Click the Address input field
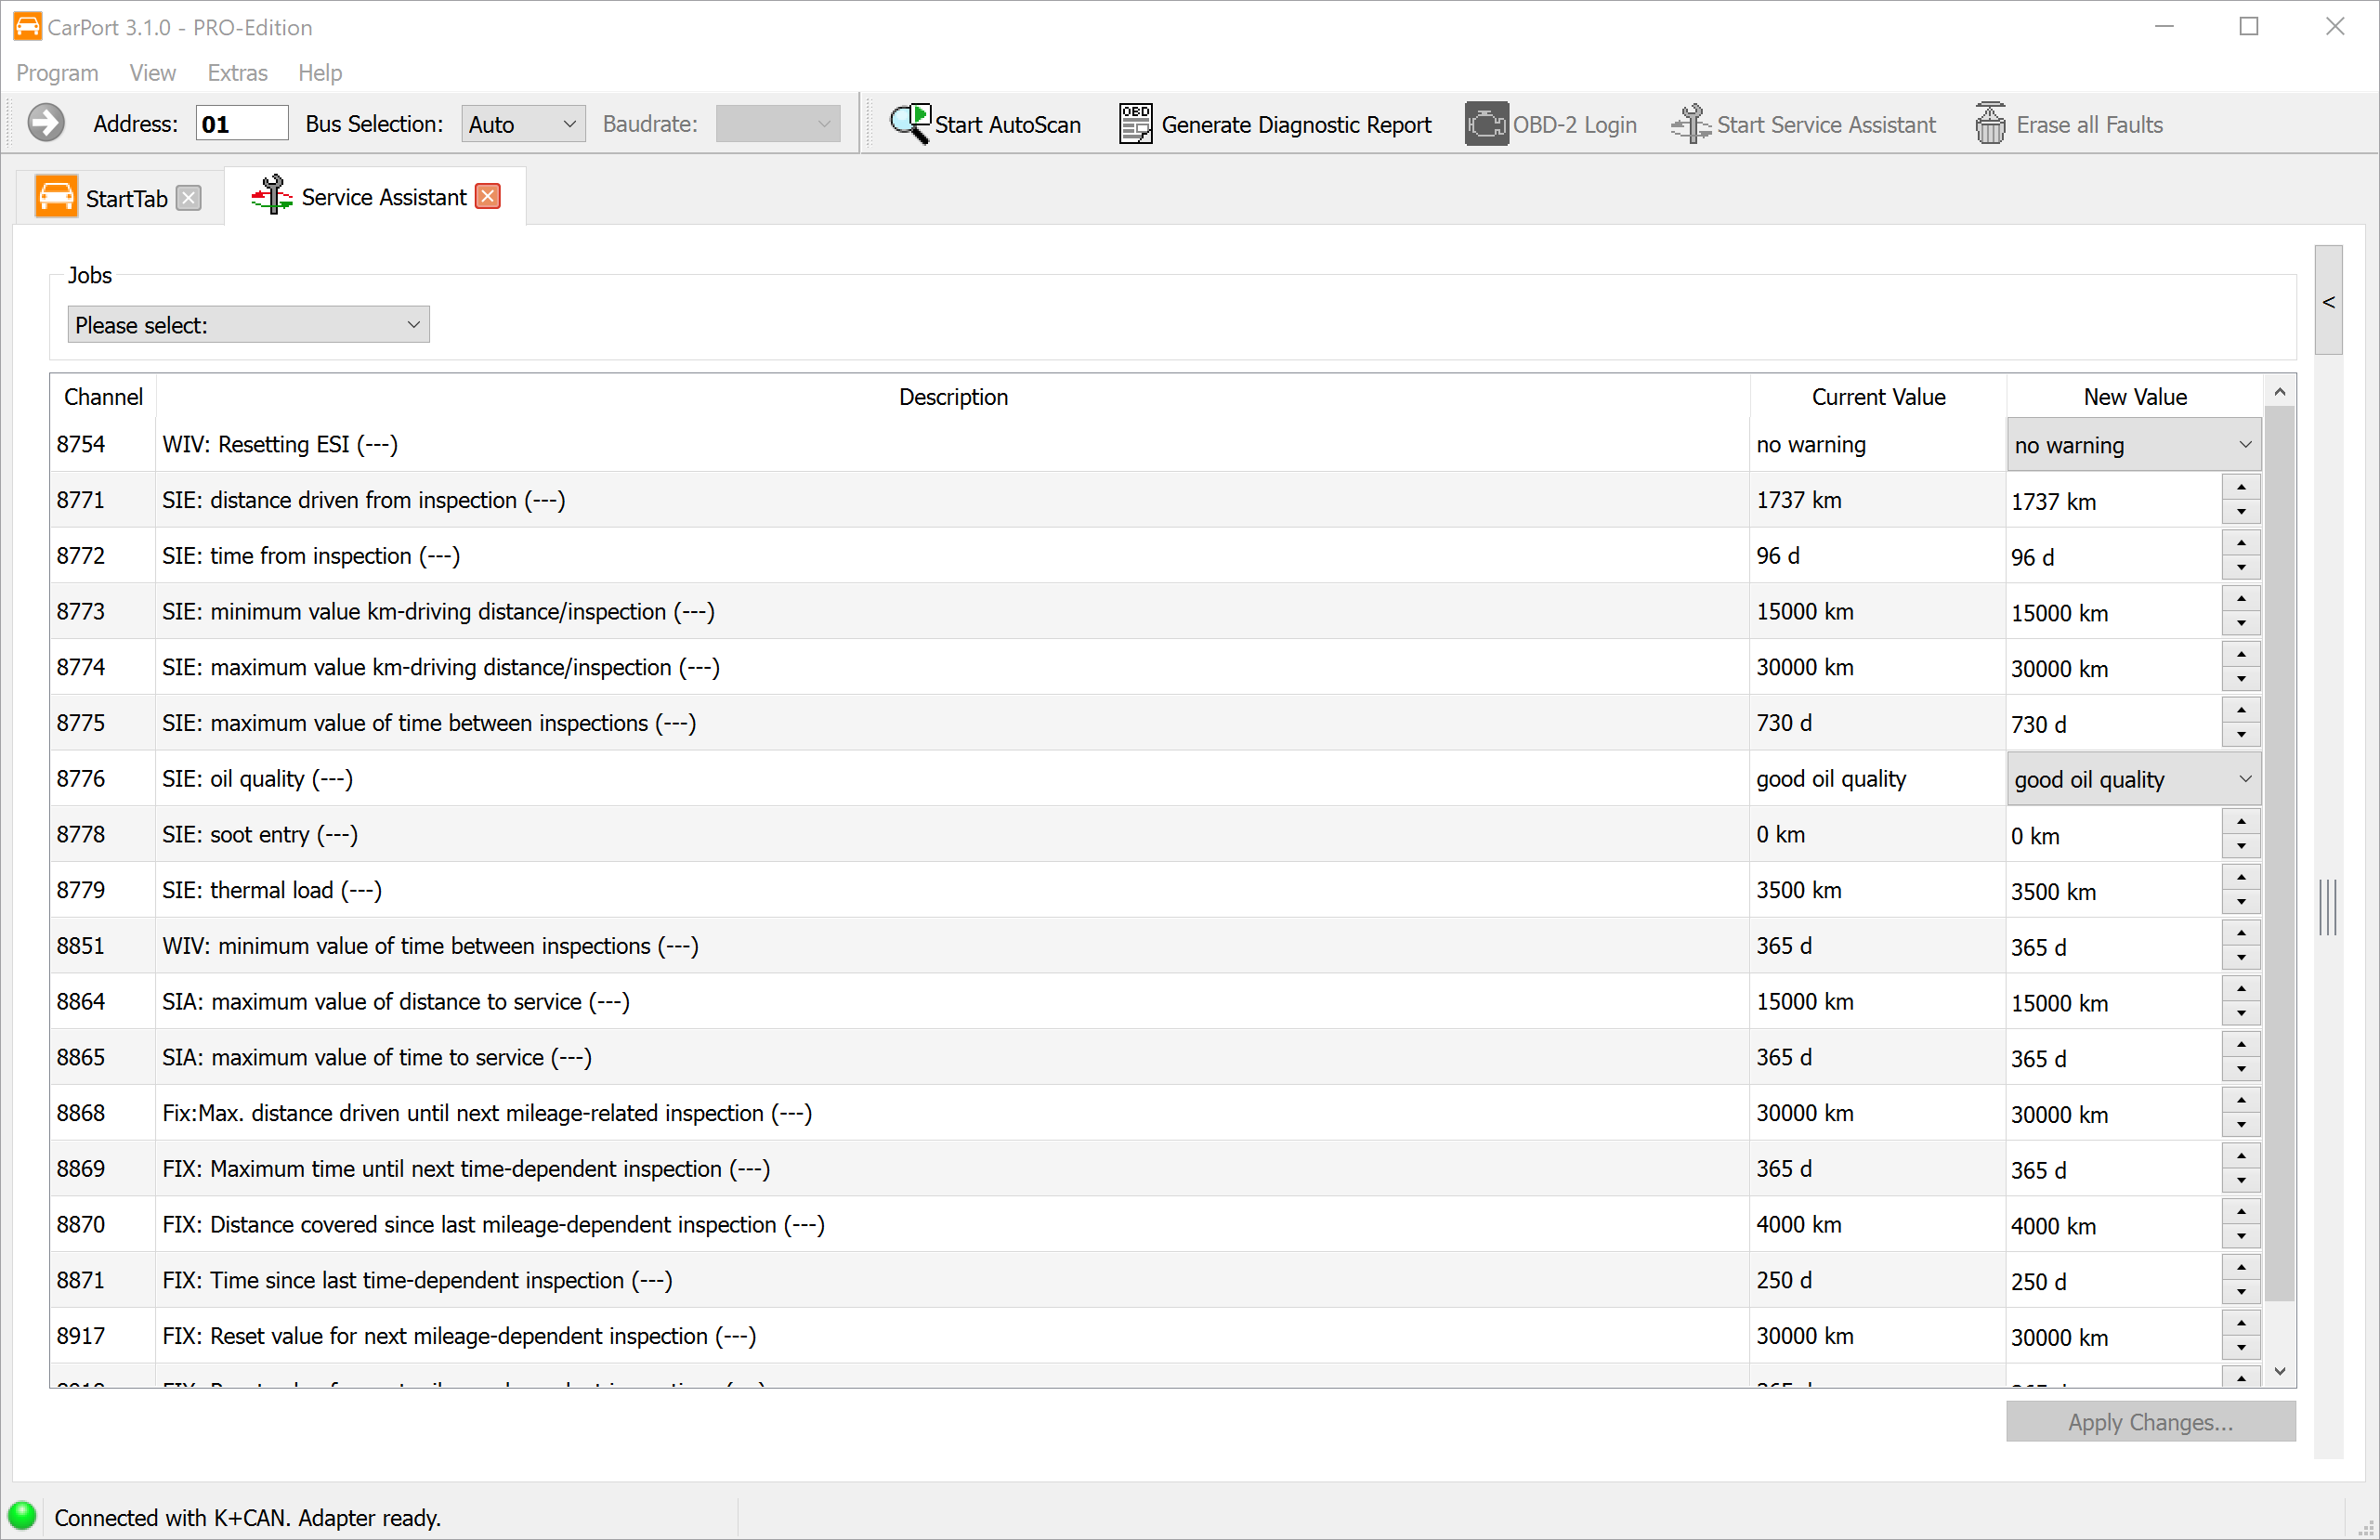The image size is (2380, 1540). point(241,124)
